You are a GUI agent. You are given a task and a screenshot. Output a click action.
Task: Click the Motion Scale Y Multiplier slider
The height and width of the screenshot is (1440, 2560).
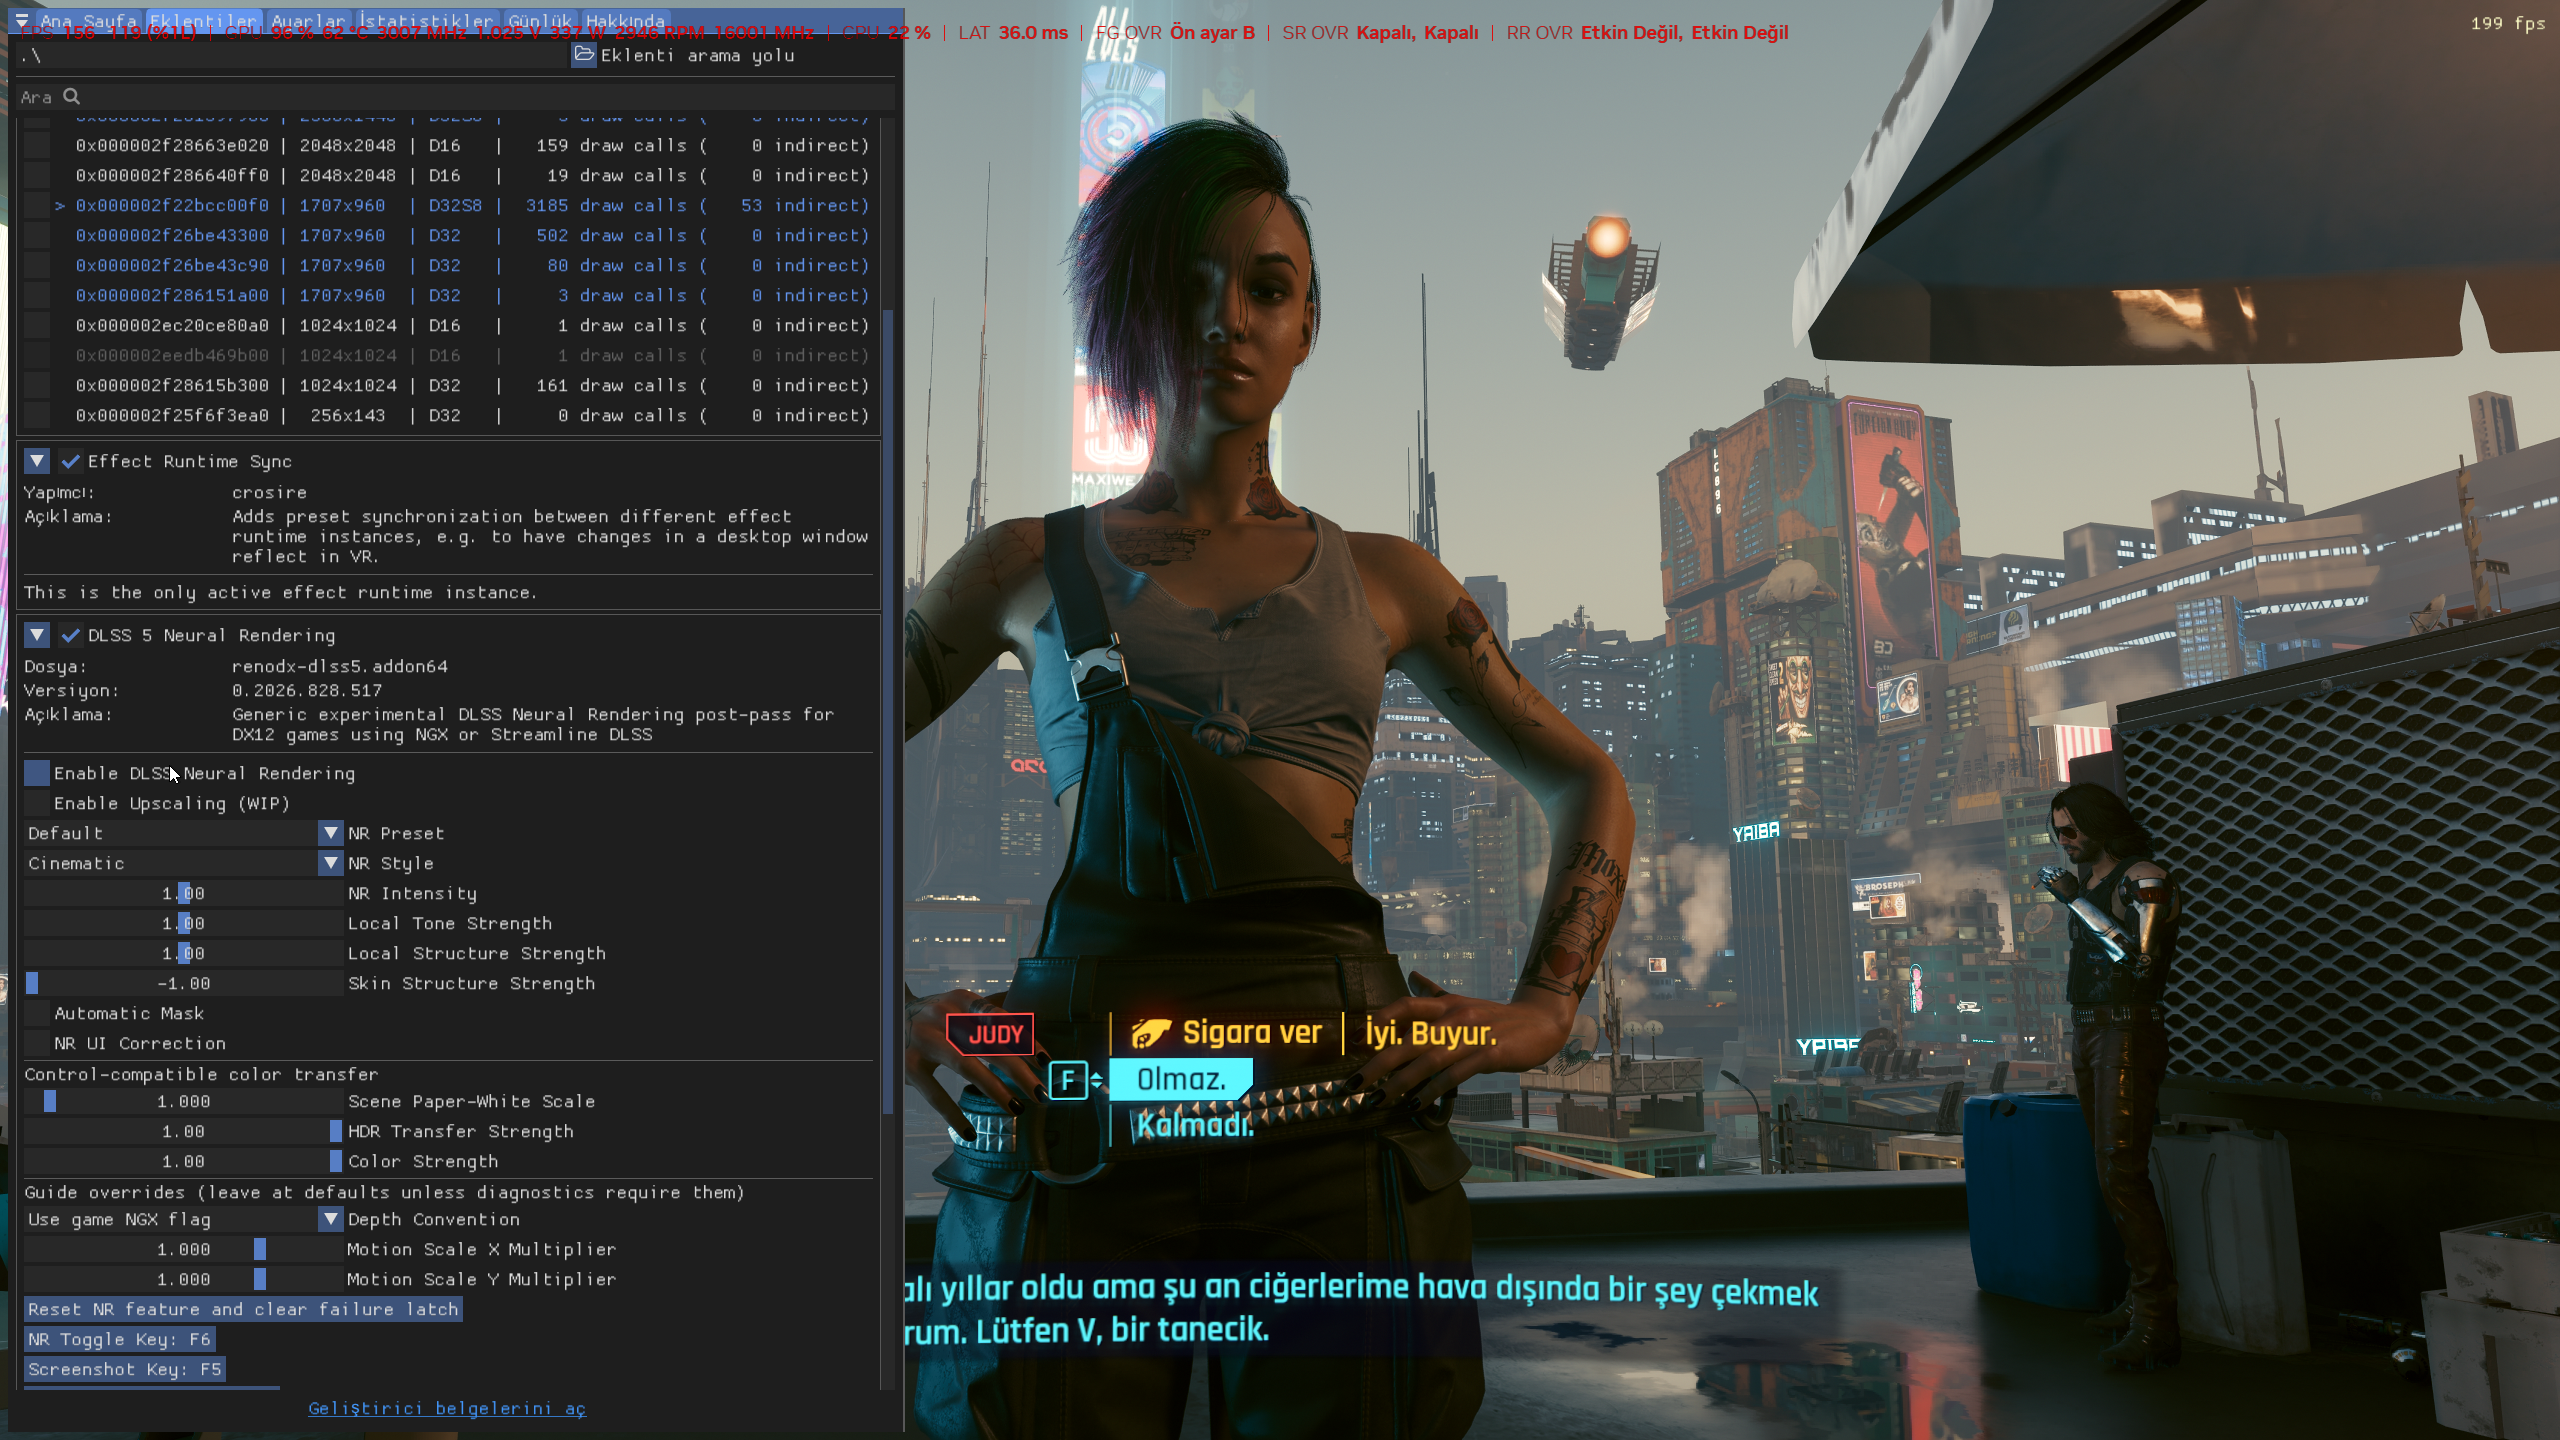pos(184,1279)
